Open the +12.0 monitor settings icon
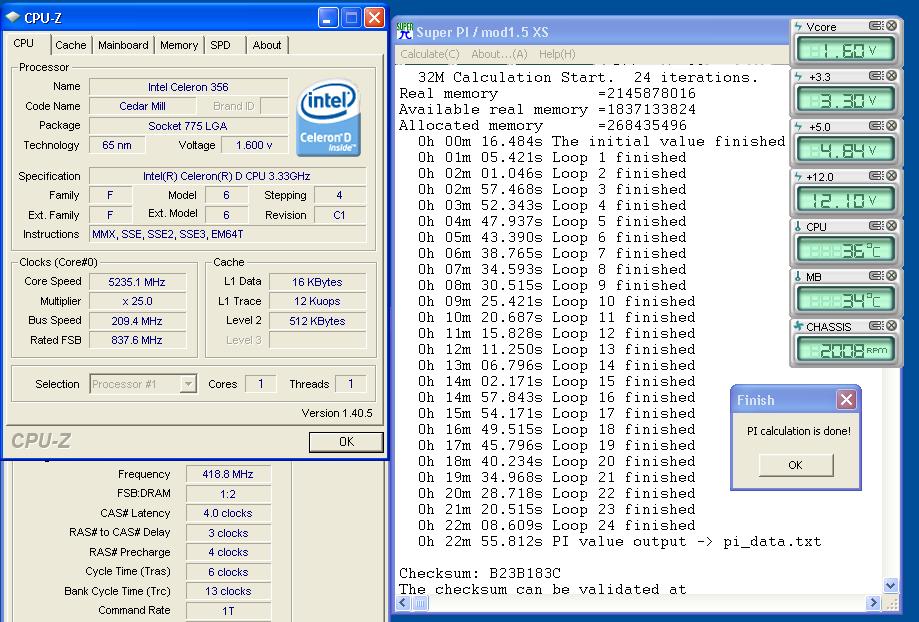 876,175
